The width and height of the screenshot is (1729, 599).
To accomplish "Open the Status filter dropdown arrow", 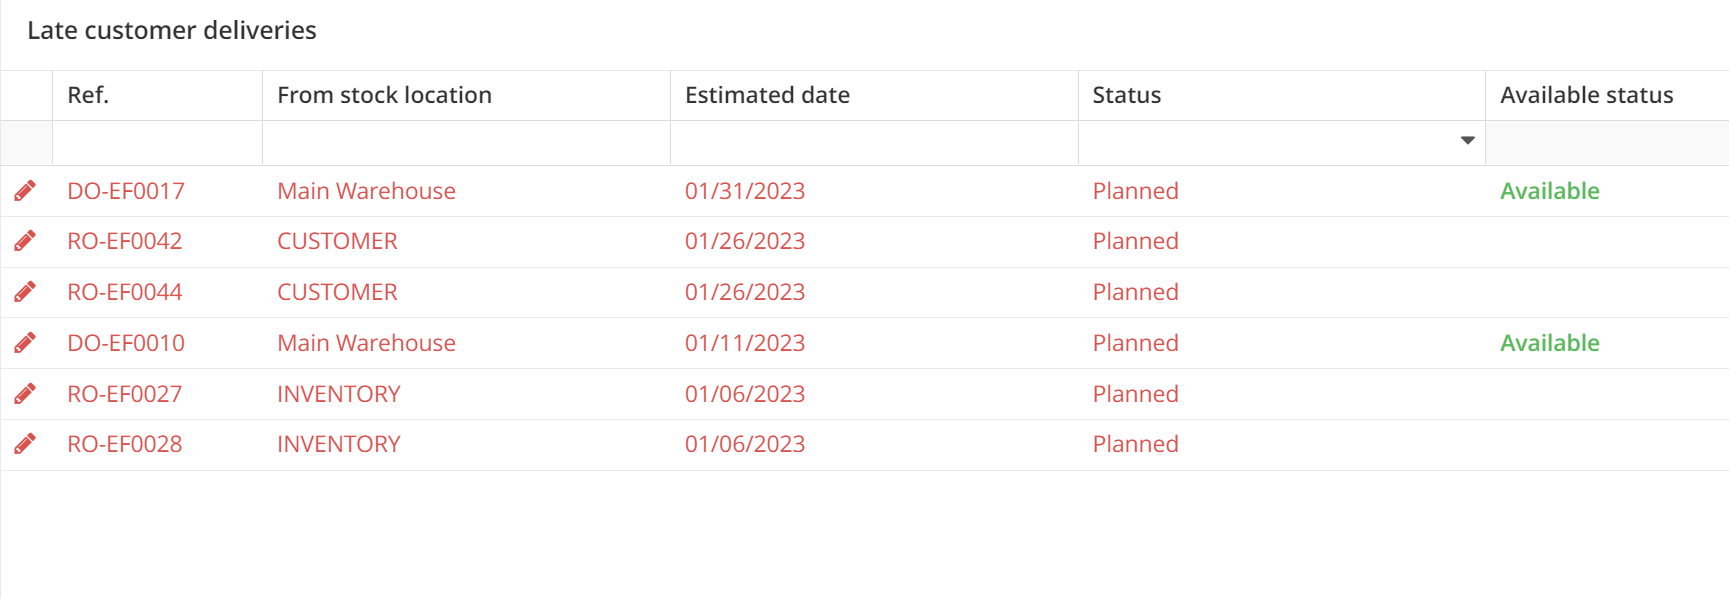I will 1467,141.
